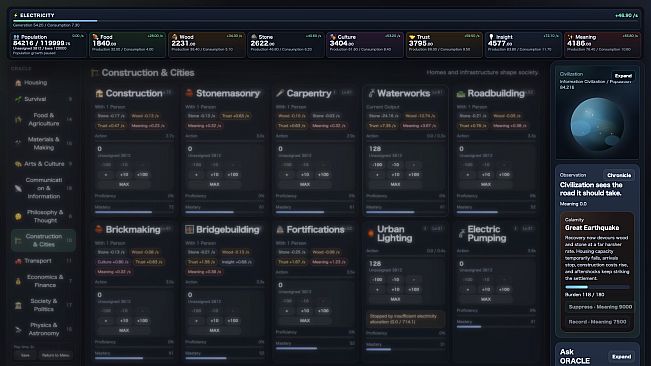Expand the Ask ORACLE panel

tap(621, 356)
